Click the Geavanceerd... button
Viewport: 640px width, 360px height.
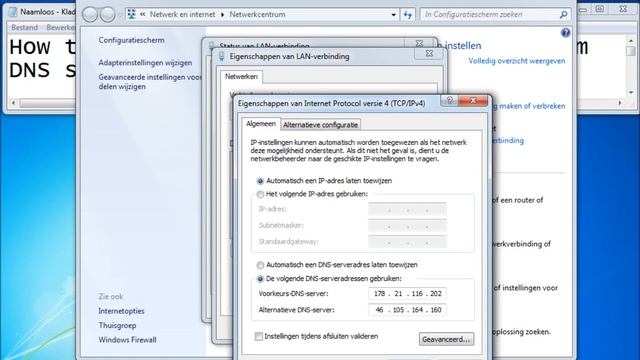pyautogui.click(x=446, y=339)
